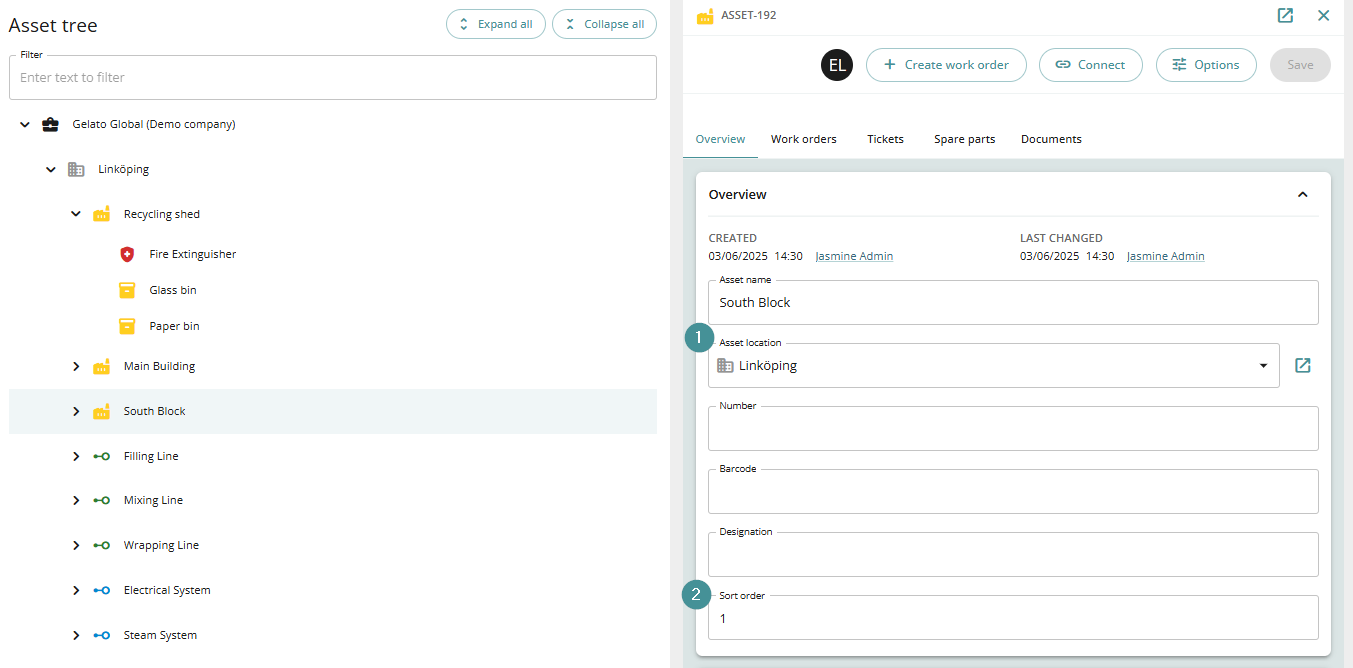Select the Gelato Global briefcase icon
This screenshot has height=668, width=1353.
click(x=50, y=124)
